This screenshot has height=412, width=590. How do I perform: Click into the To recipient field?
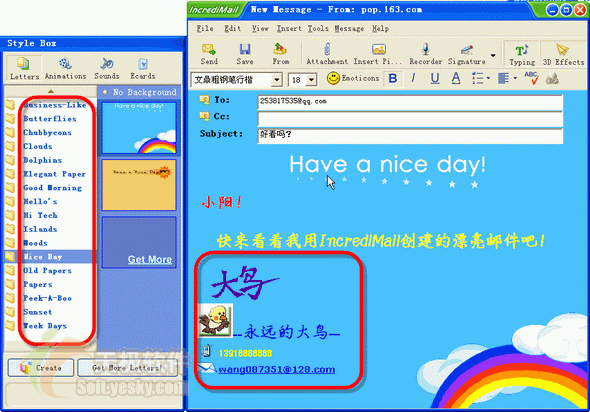pos(410,102)
